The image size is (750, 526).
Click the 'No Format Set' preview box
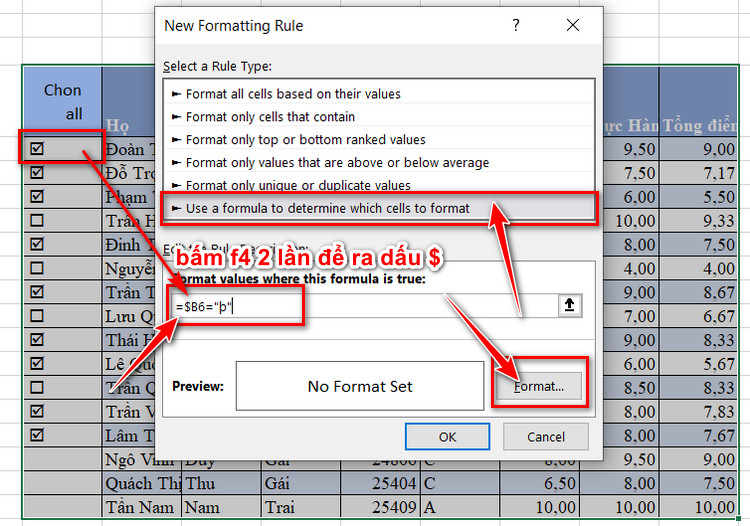pos(360,386)
